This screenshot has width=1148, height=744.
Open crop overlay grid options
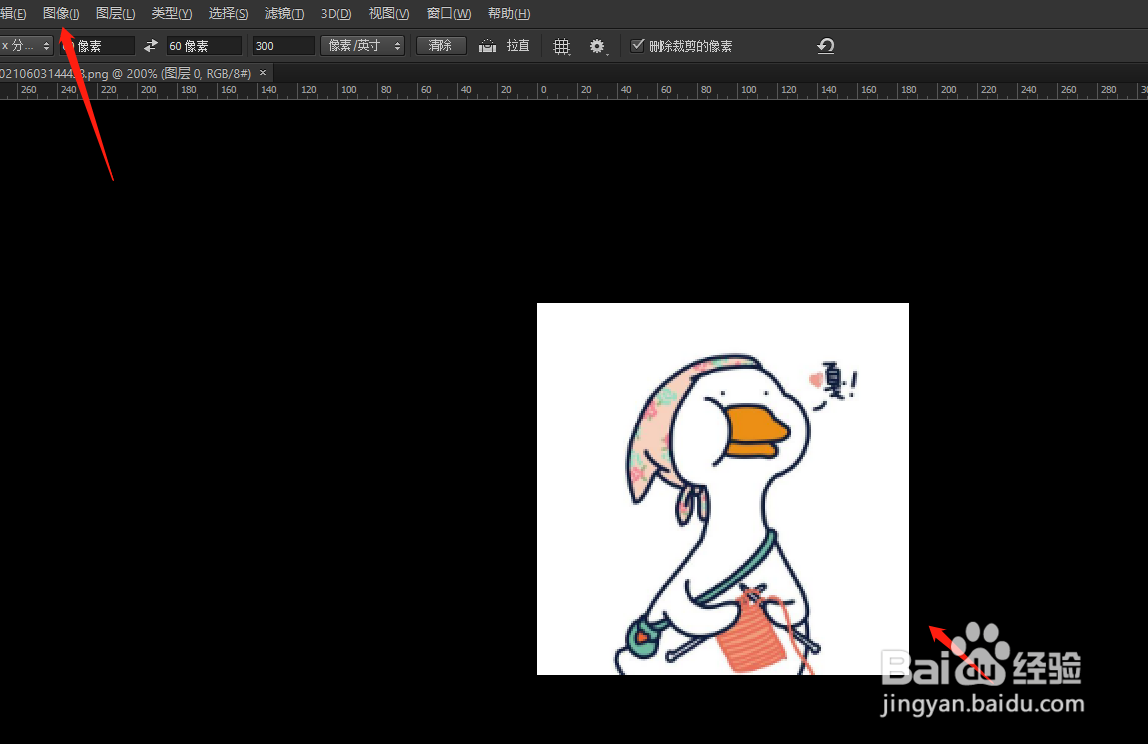[562, 46]
